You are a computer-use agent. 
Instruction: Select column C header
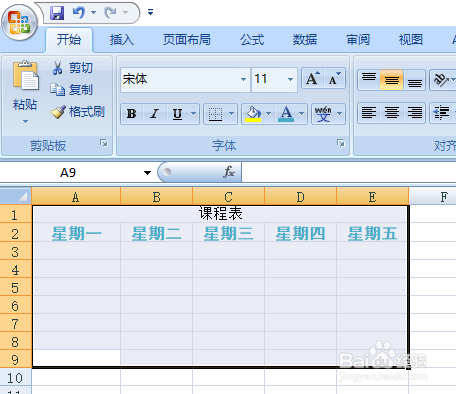pos(228,197)
